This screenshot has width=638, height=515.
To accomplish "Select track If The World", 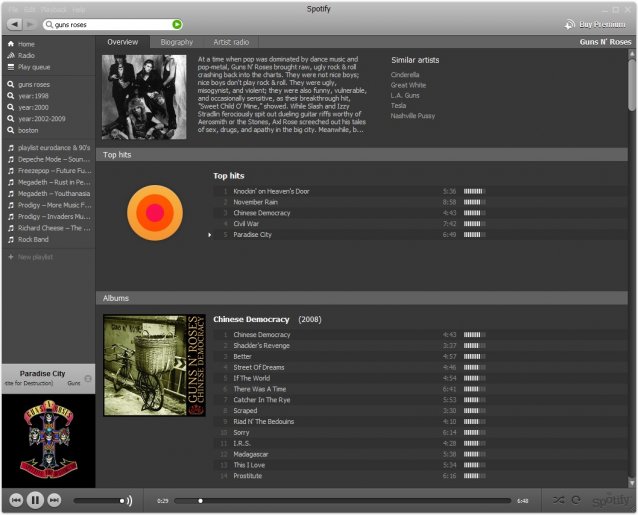I will (x=420, y=378).
